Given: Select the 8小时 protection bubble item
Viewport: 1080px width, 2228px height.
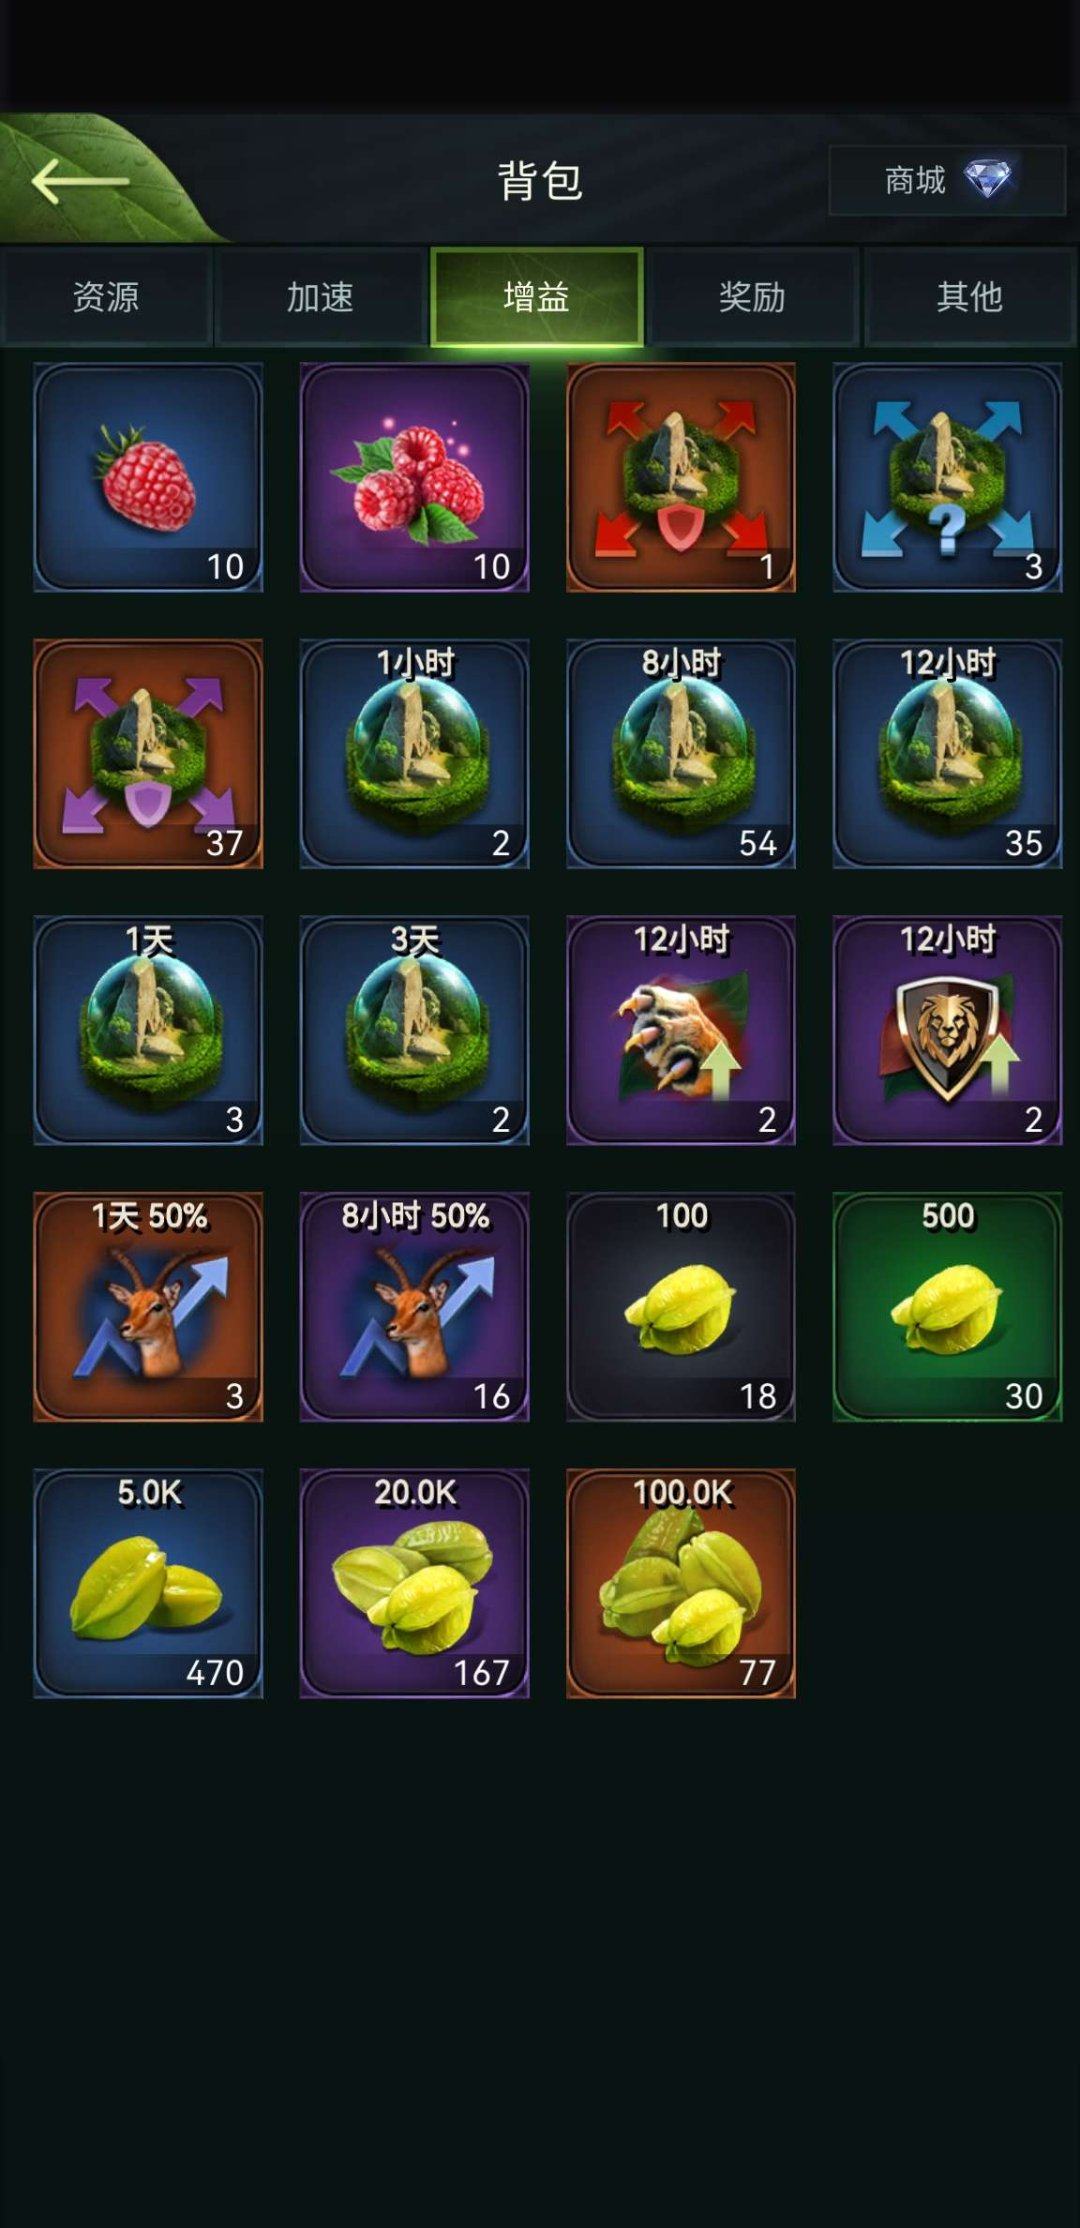Looking at the screenshot, I should [x=681, y=754].
